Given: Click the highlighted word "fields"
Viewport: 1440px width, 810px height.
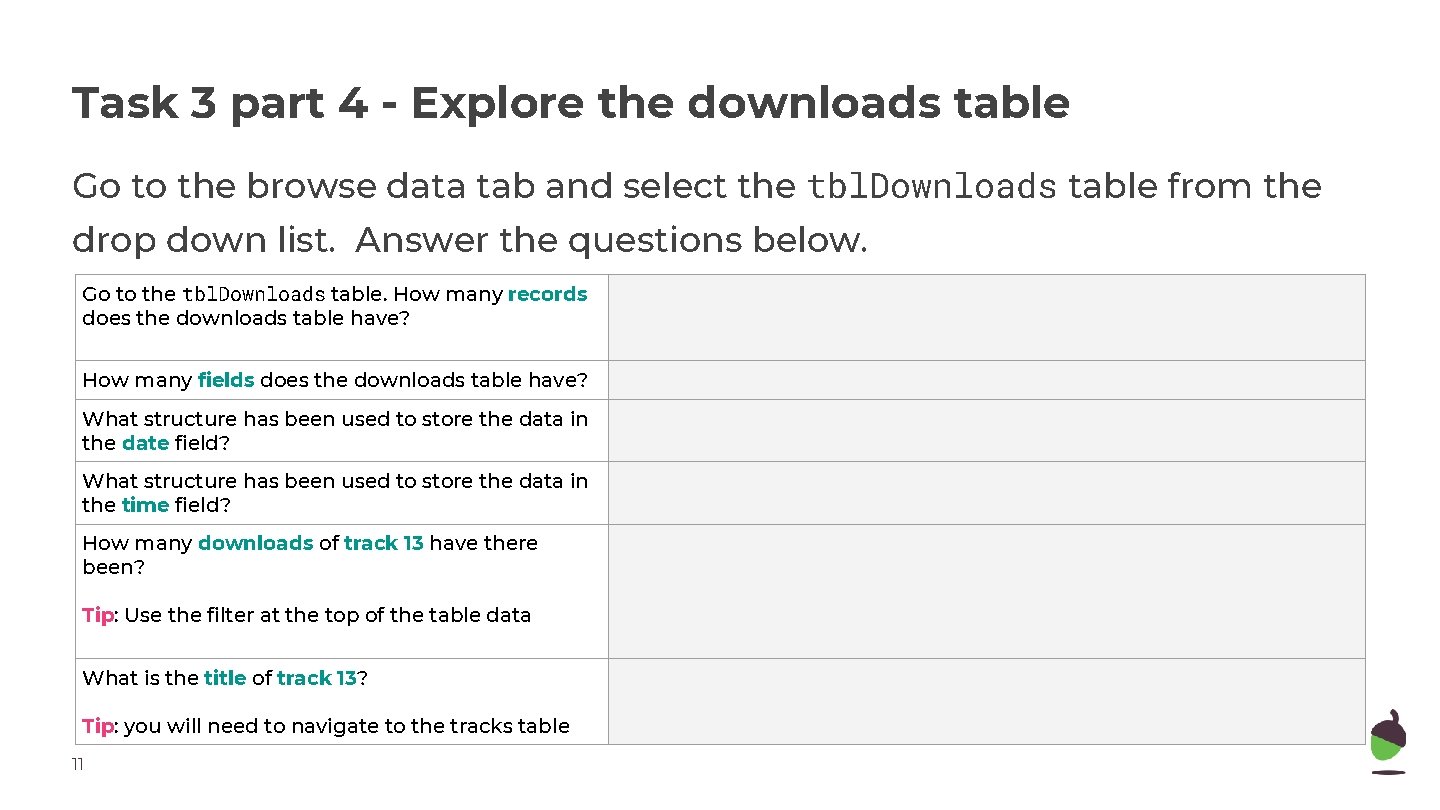Looking at the screenshot, I should (226, 380).
